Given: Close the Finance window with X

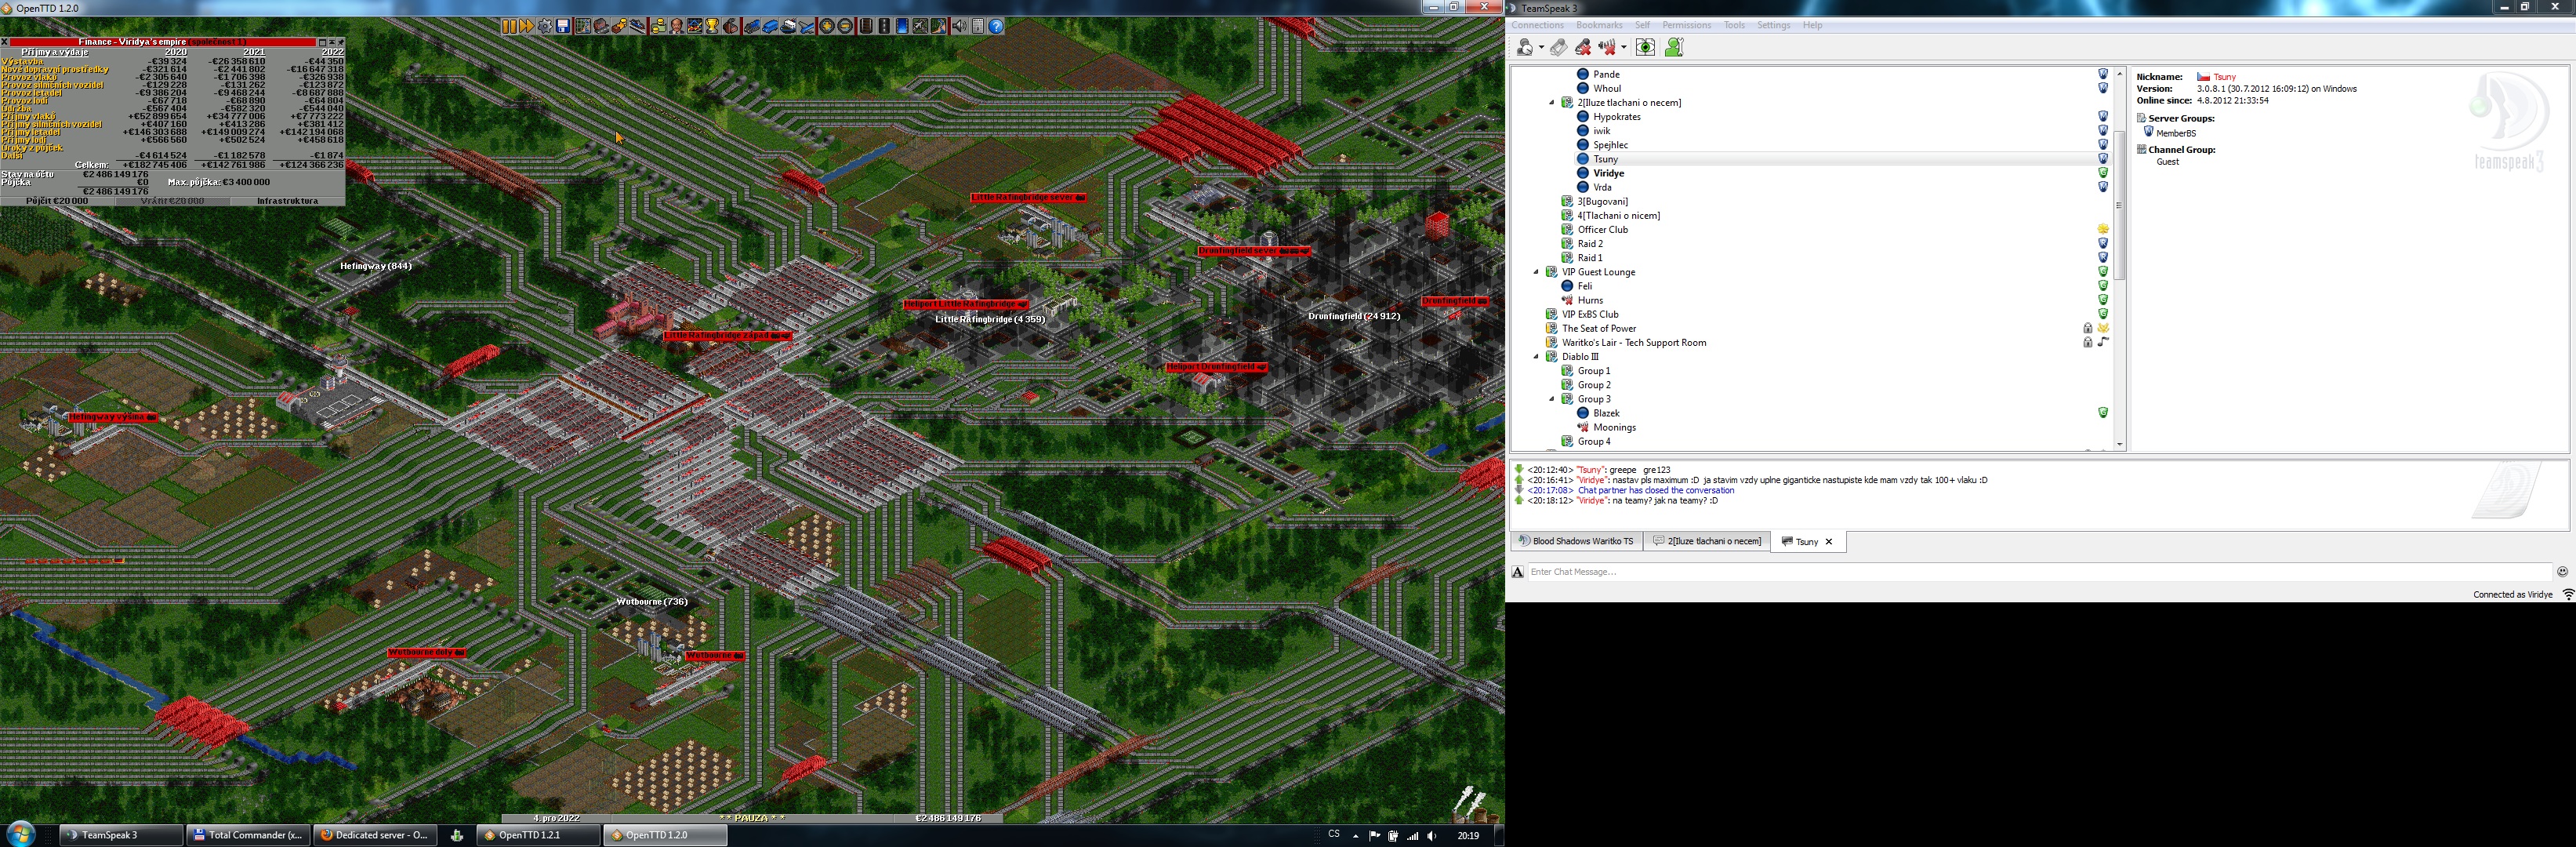Looking at the screenshot, I should 5,42.
